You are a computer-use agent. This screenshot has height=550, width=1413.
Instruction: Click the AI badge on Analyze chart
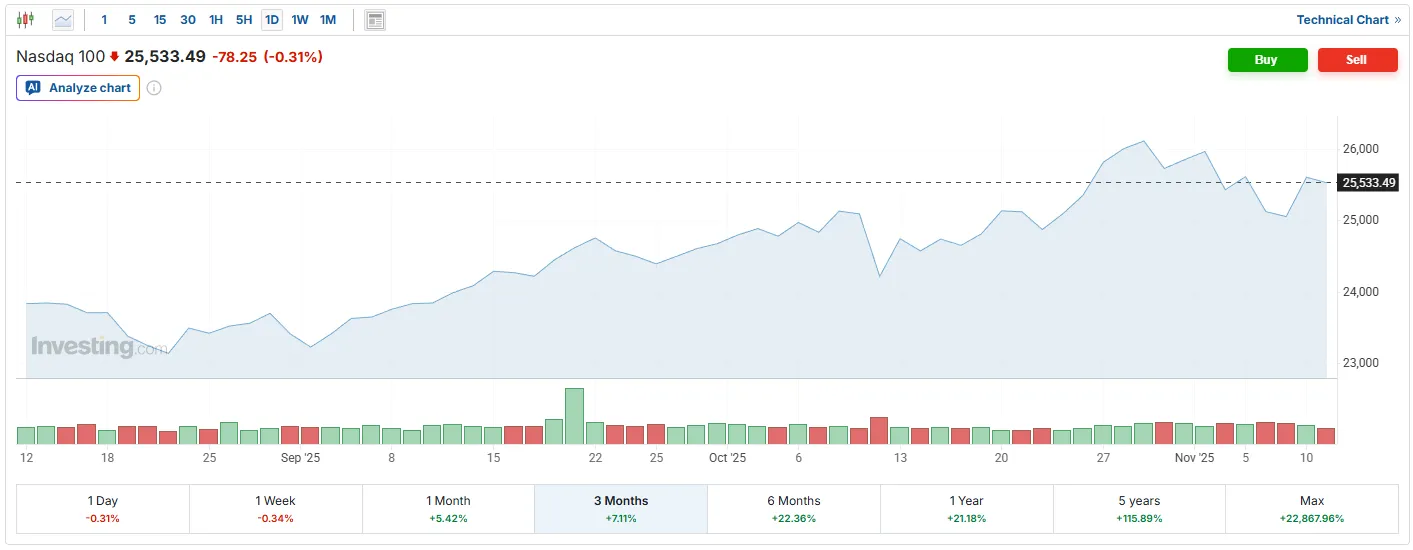coord(33,88)
